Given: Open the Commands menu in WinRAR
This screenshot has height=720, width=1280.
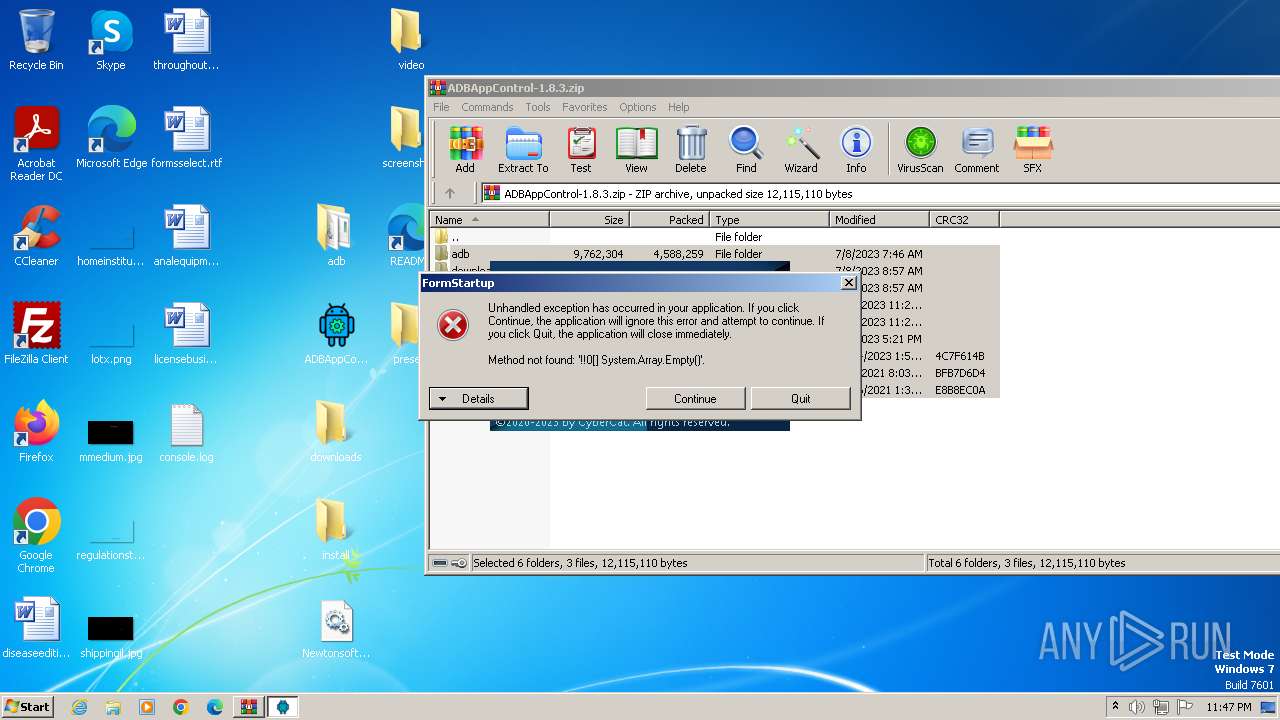Looking at the screenshot, I should tap(487, 107).
